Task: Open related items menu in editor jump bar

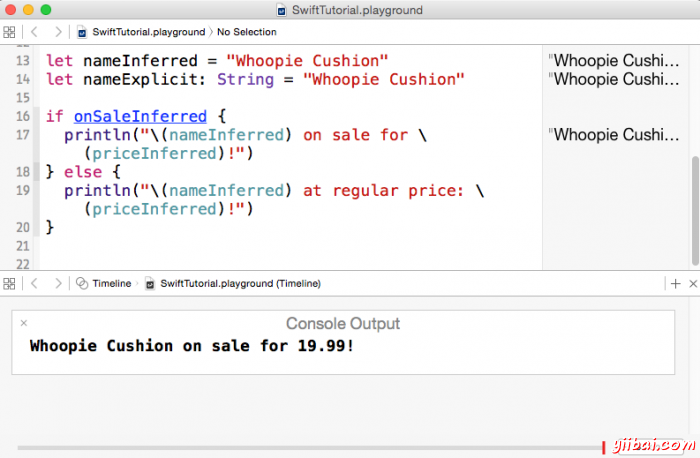Action: click(x=9, y=32)
